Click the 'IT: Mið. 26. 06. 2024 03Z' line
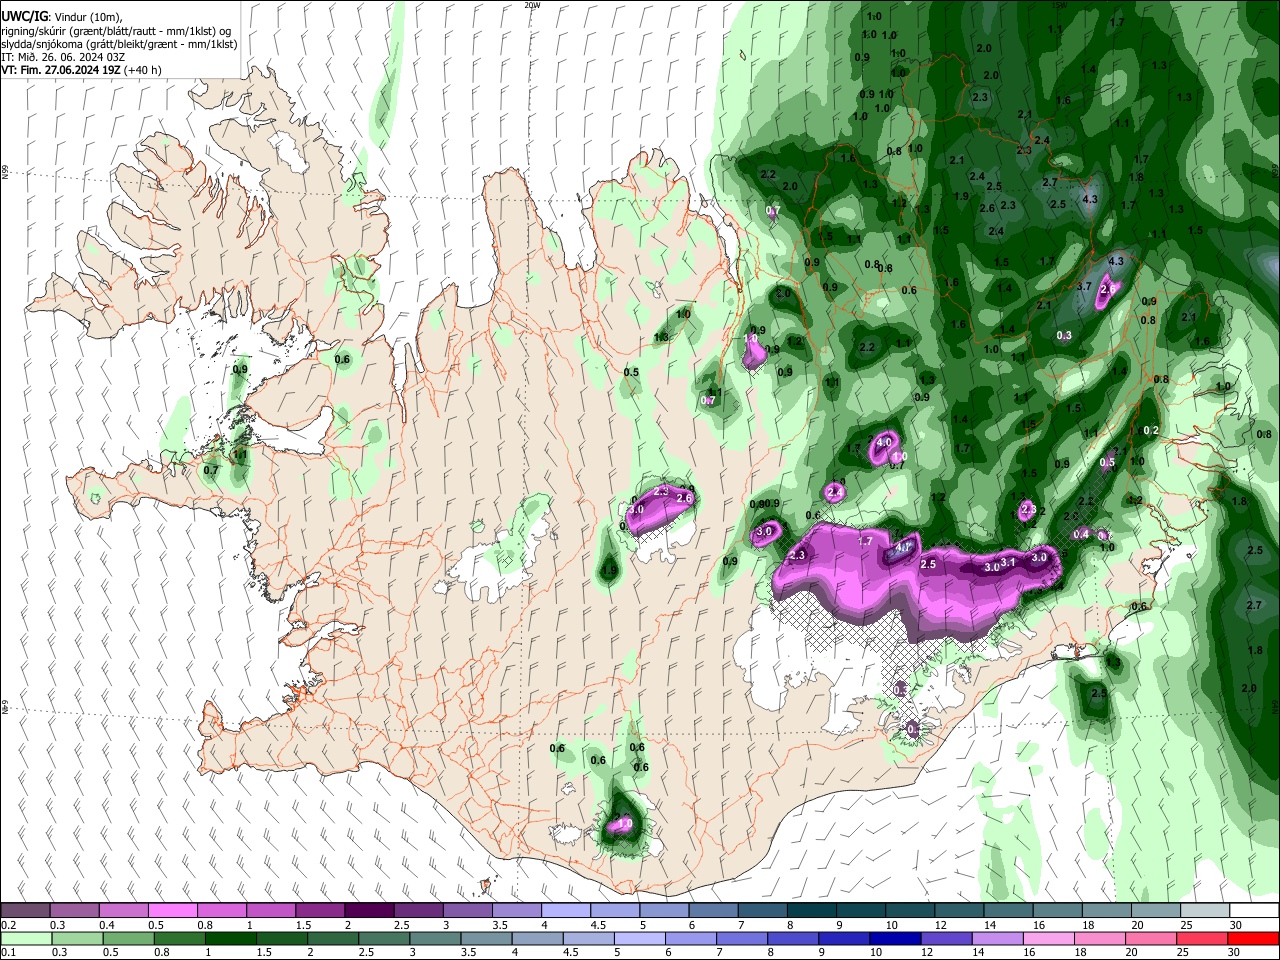This screenshot has height=960, width=1280. click(x=62, y=57)
